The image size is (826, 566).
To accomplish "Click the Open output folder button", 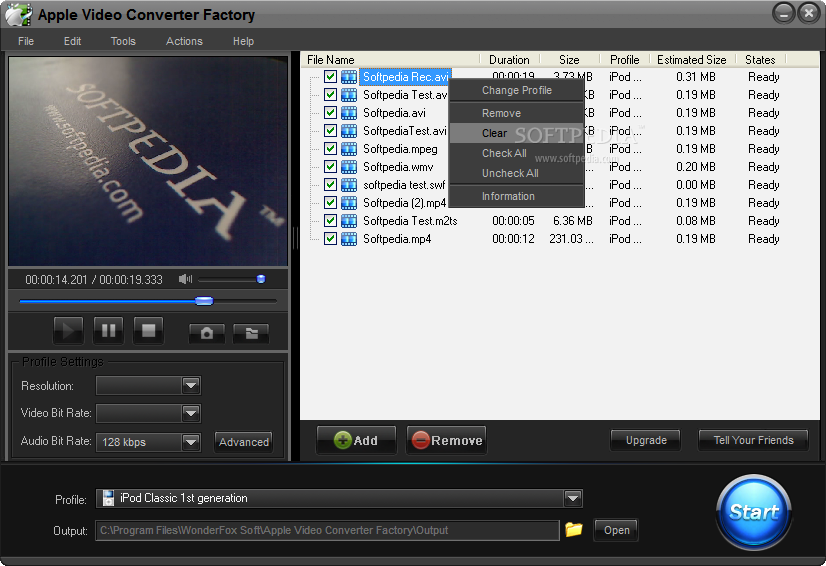I will point(616,530).
